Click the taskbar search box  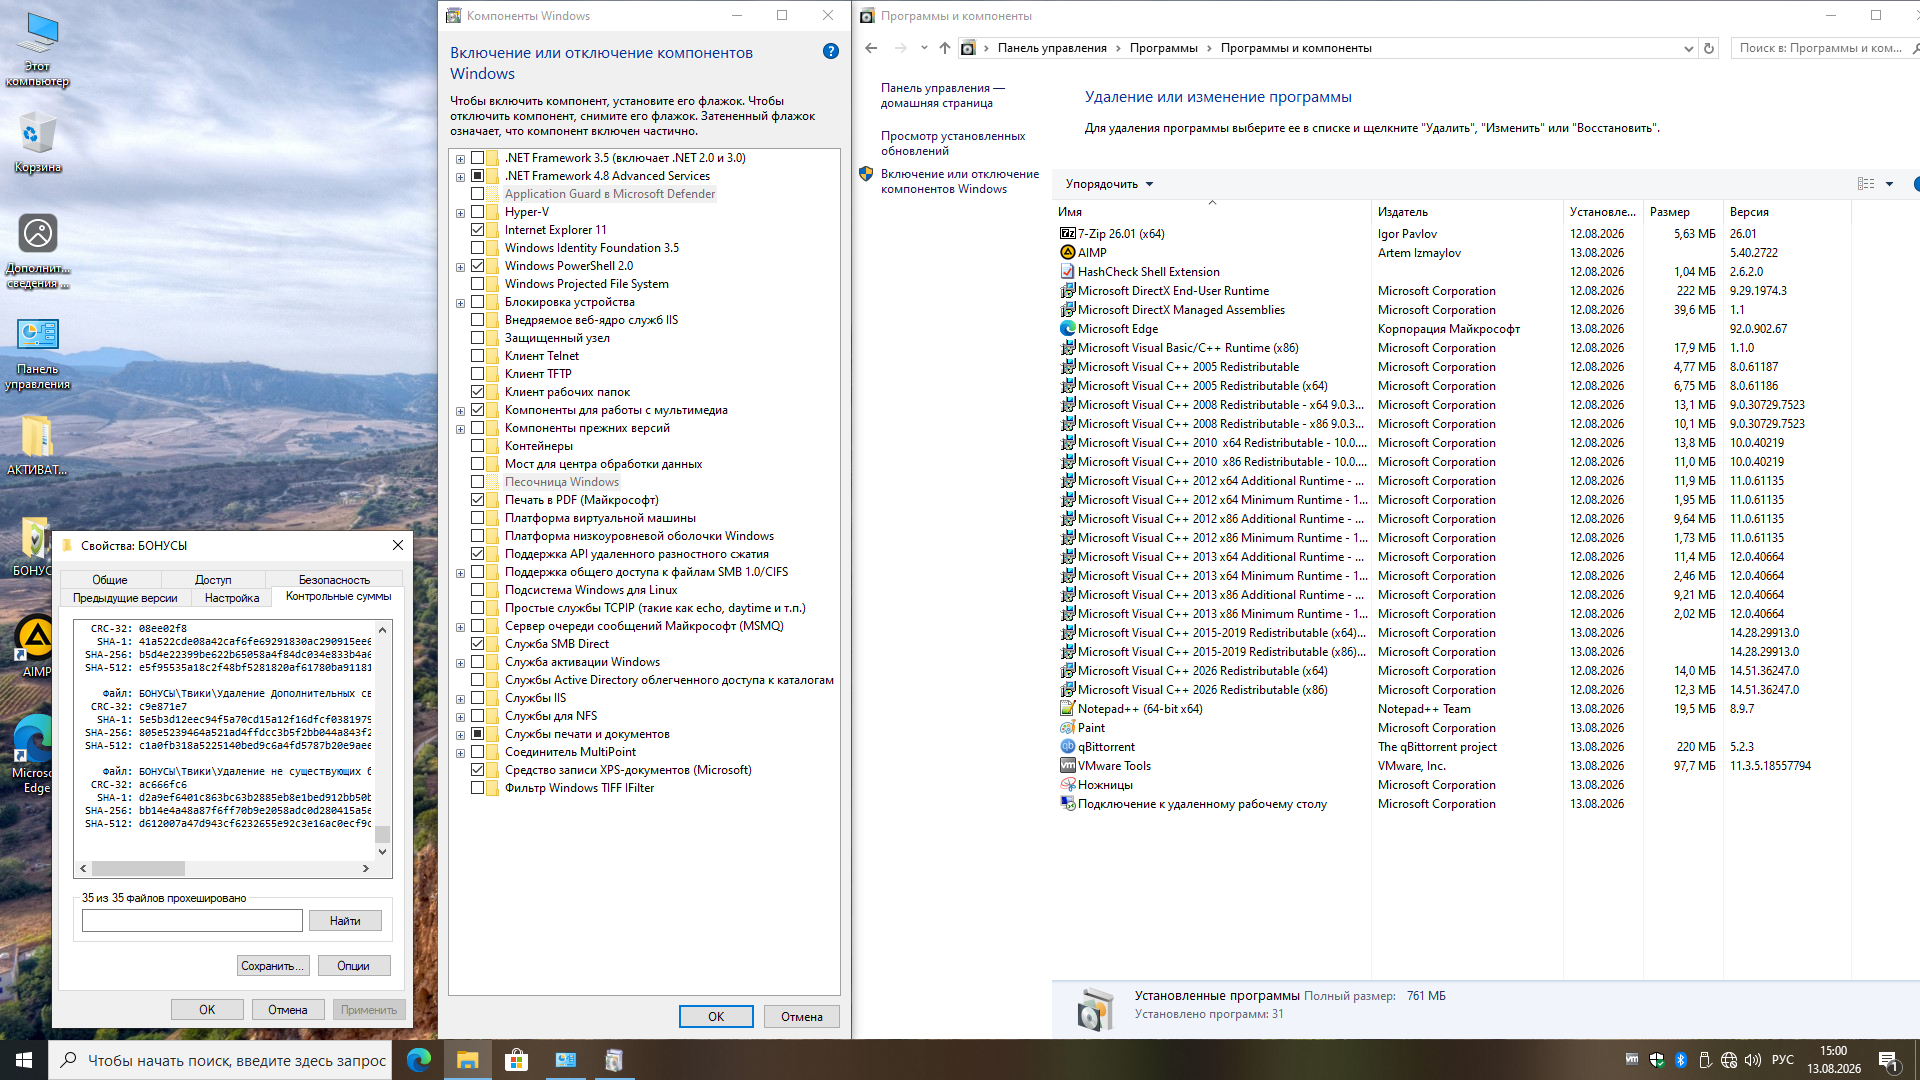coord(220,1060)
